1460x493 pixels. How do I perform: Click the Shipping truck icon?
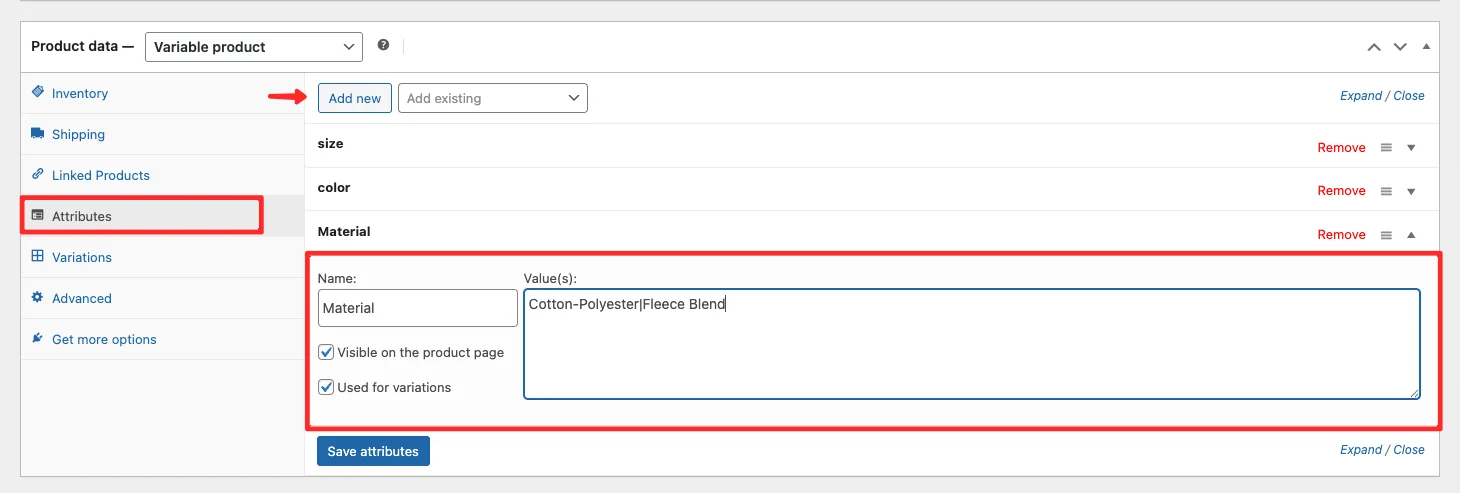coord(38,133)
